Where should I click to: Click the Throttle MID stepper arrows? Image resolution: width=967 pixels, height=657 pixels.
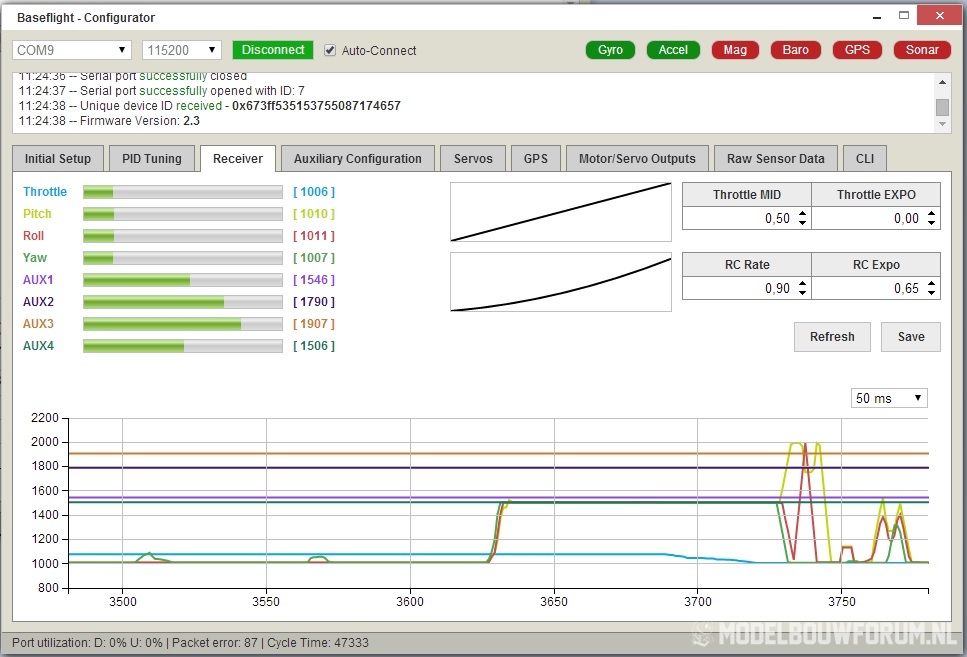click(802, 218)
